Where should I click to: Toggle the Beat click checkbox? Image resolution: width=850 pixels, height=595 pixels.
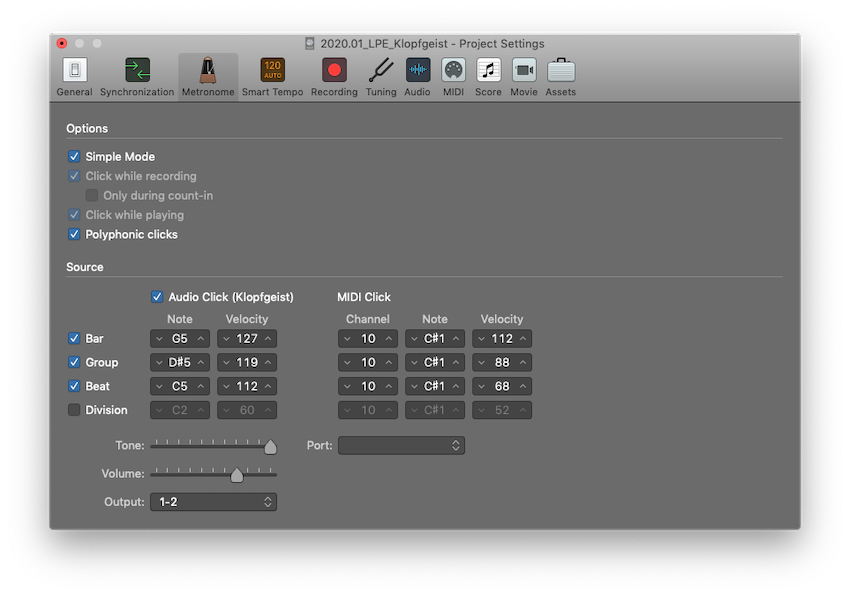74,386
